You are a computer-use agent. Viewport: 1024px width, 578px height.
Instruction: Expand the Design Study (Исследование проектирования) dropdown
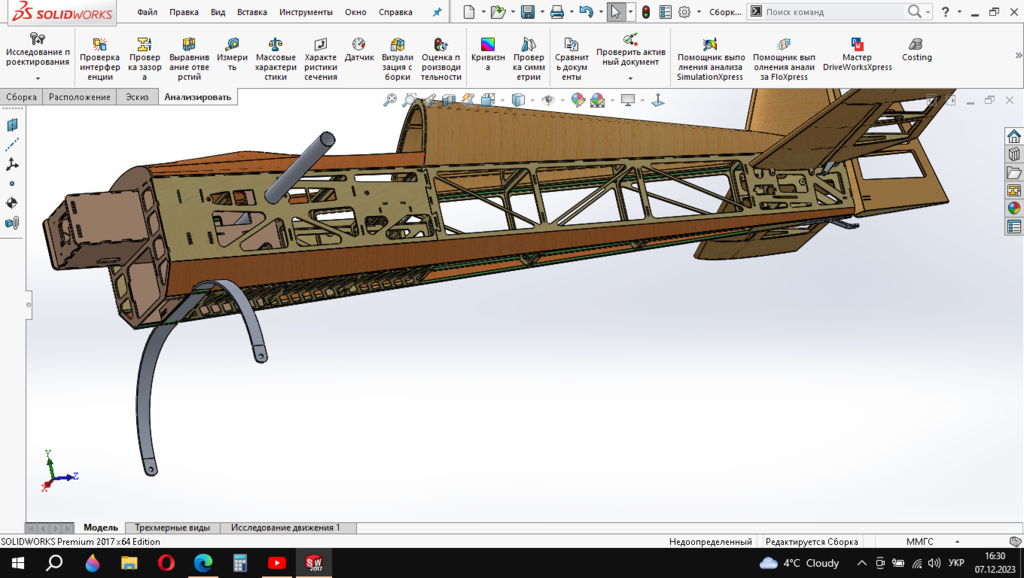click(x=37, y=78)
